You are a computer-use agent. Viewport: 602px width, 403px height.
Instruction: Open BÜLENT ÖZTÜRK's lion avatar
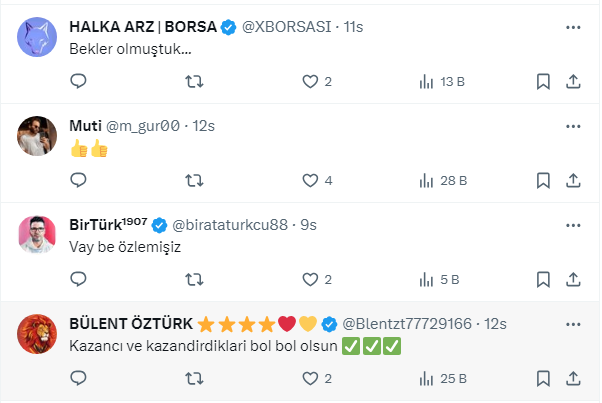(37, 335)
